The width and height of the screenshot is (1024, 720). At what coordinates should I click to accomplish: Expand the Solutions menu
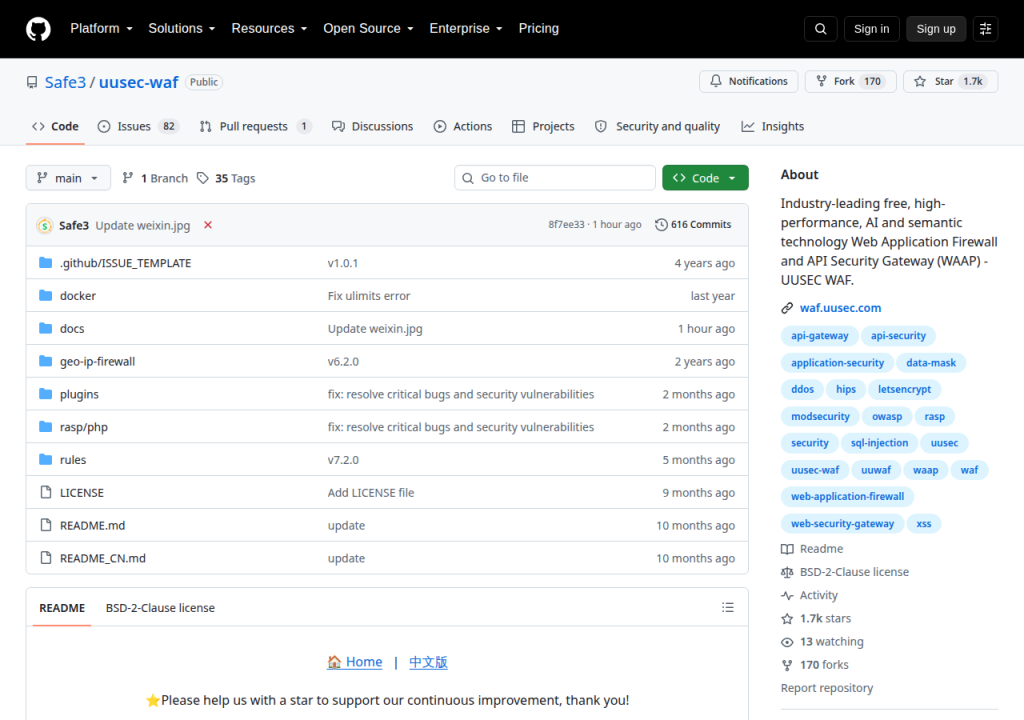point(182,29)
